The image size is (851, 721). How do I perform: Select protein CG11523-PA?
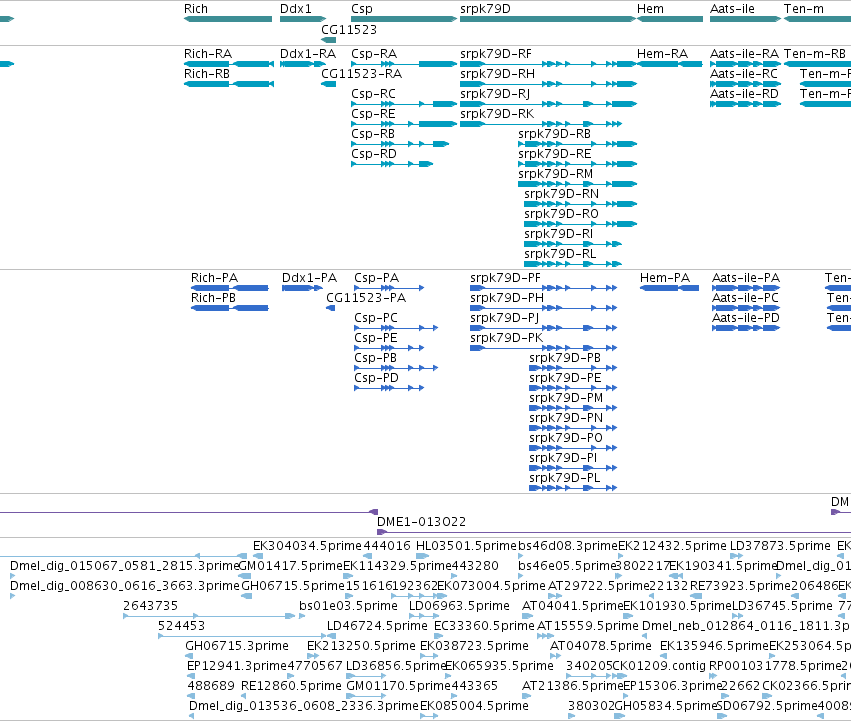[x=331, y=308]
